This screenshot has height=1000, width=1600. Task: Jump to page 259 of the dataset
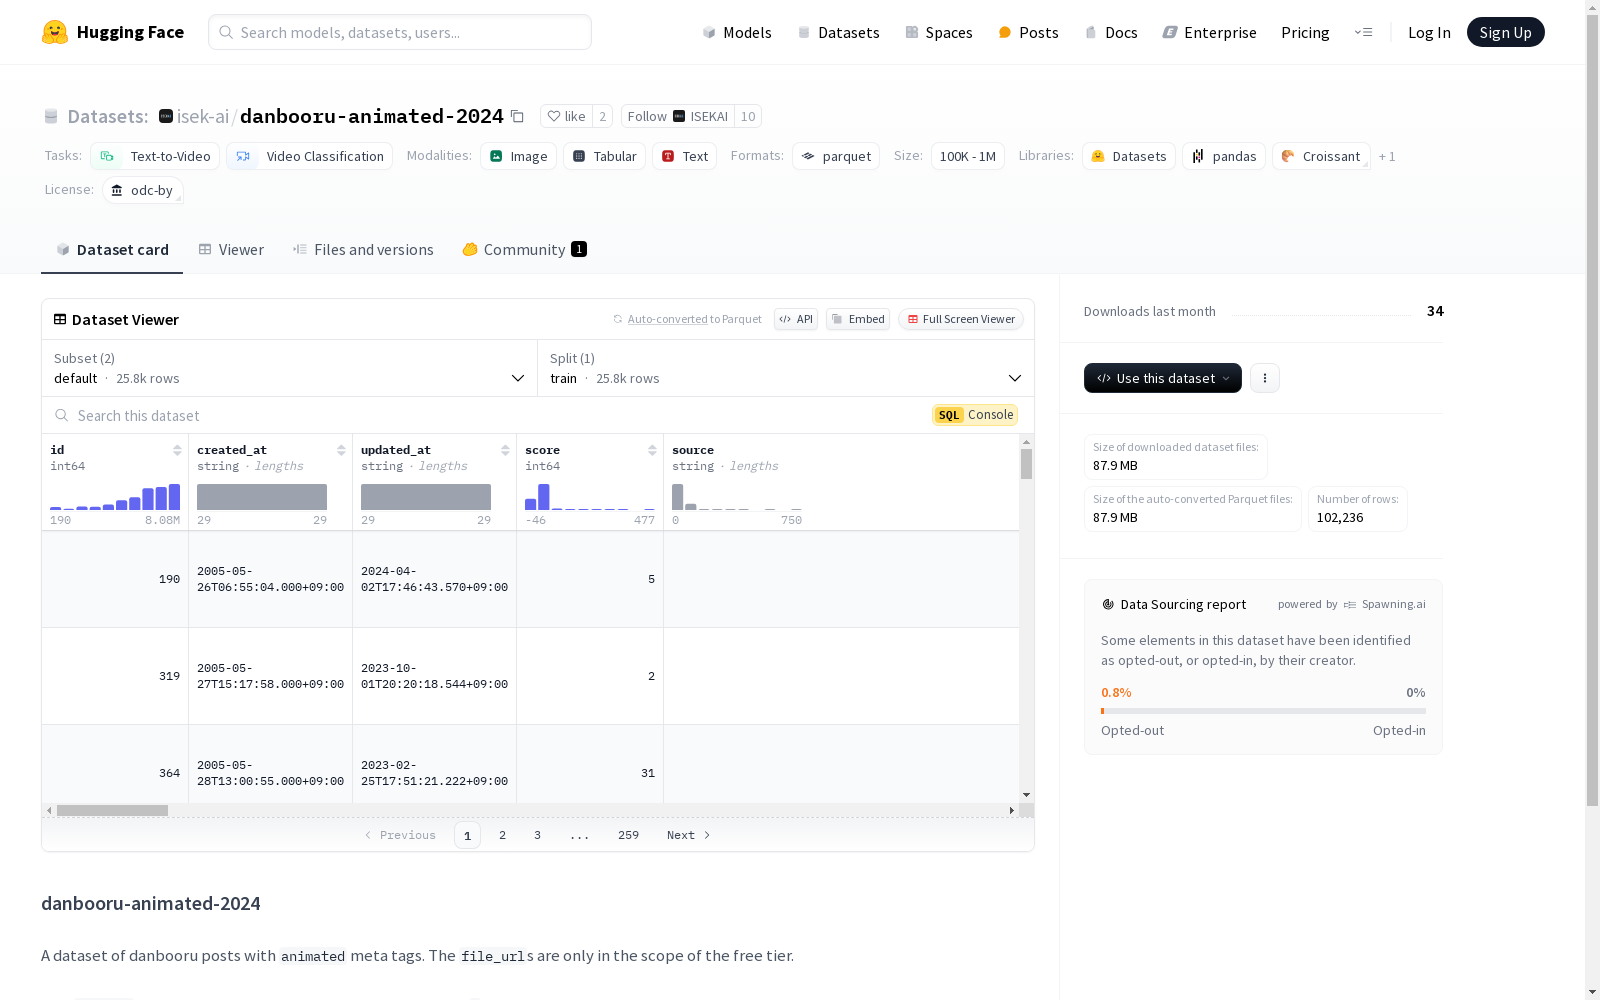point(628,835)
